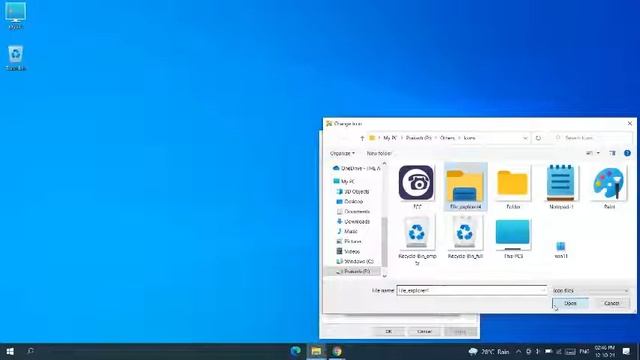
Task: Click the navigation pane scrollbar
Action: tap(384, 243)
